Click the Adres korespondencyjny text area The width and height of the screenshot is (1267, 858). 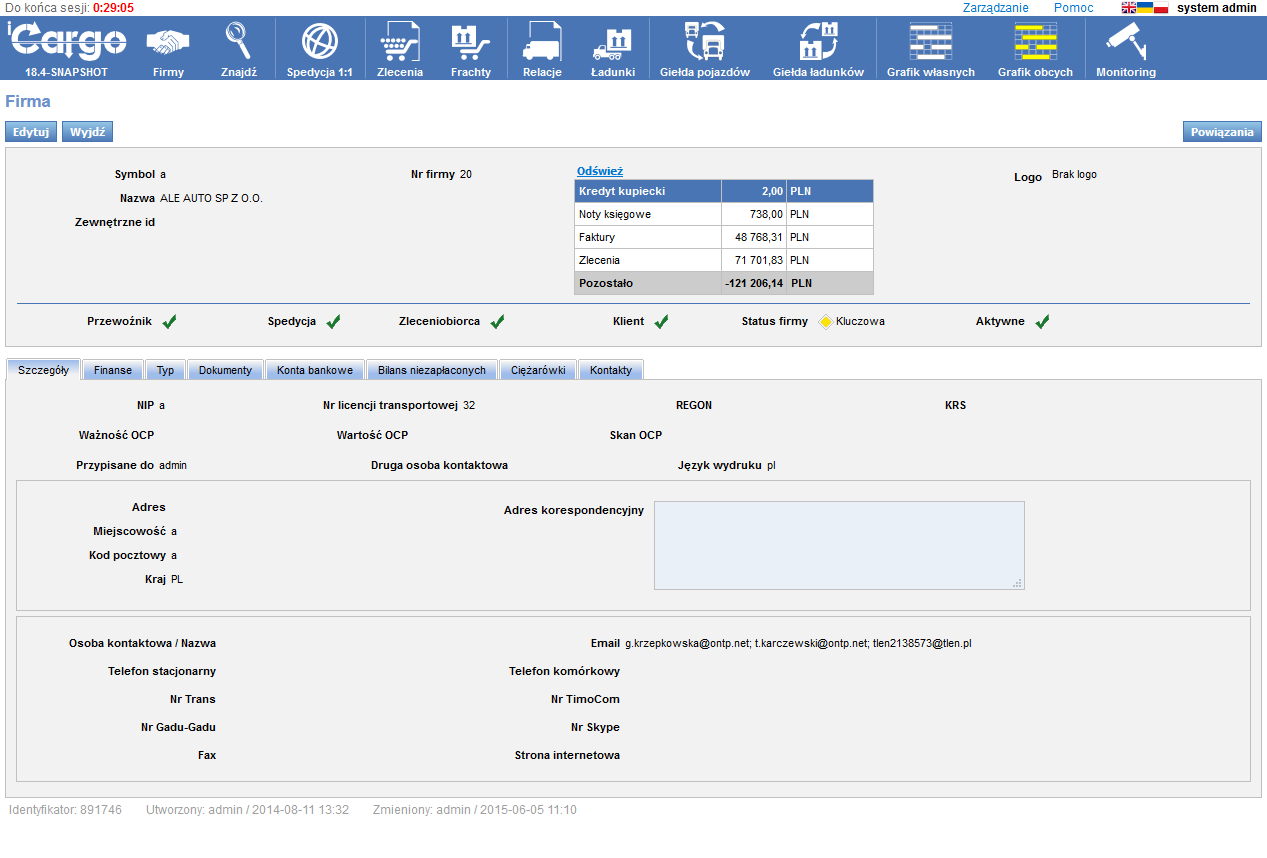(838, 545)
